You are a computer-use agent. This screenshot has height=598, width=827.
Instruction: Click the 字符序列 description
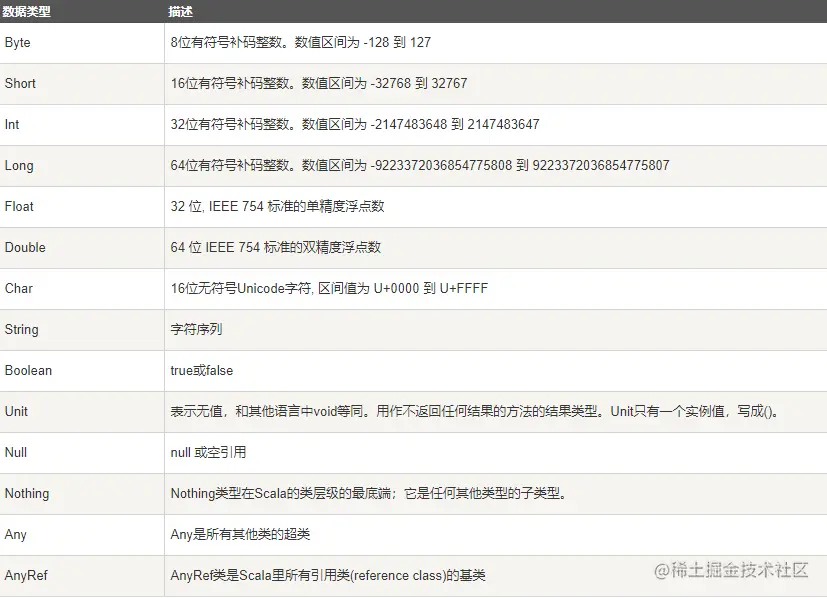point(196,330)
